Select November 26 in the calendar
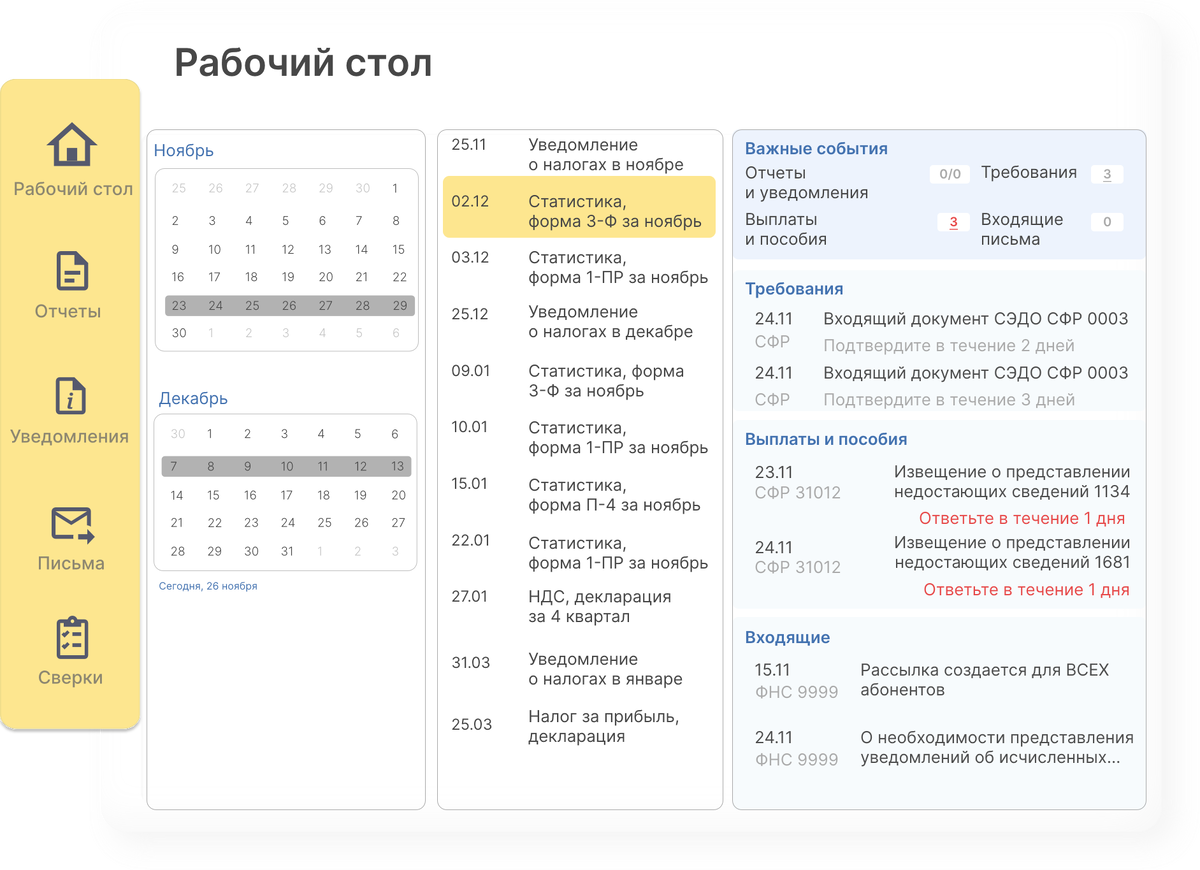Image resolution: width=1200 pixels, height=870 pixels. coord(289,306)
